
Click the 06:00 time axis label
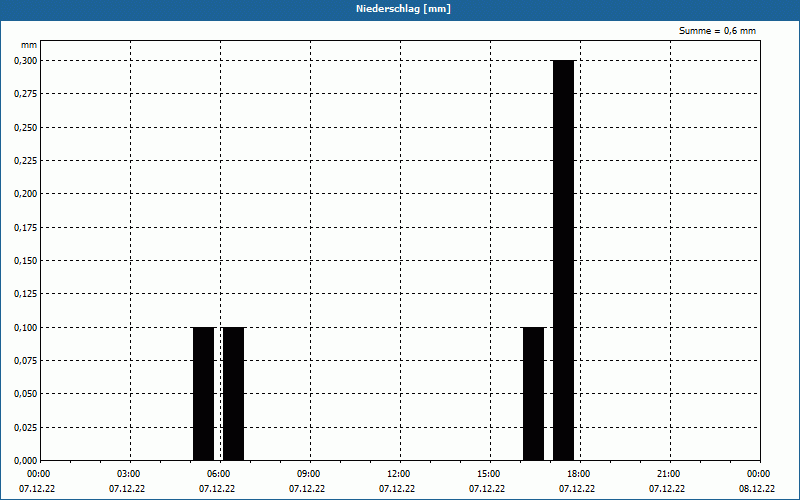[218, 474]
